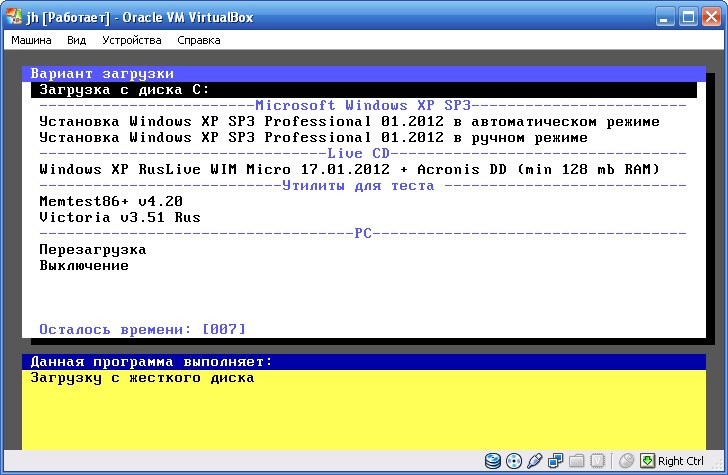The width and height of the screenshot is (728, 475).
Task: Click the virtualization (V chip) status icon
Action: pos(598,461)
